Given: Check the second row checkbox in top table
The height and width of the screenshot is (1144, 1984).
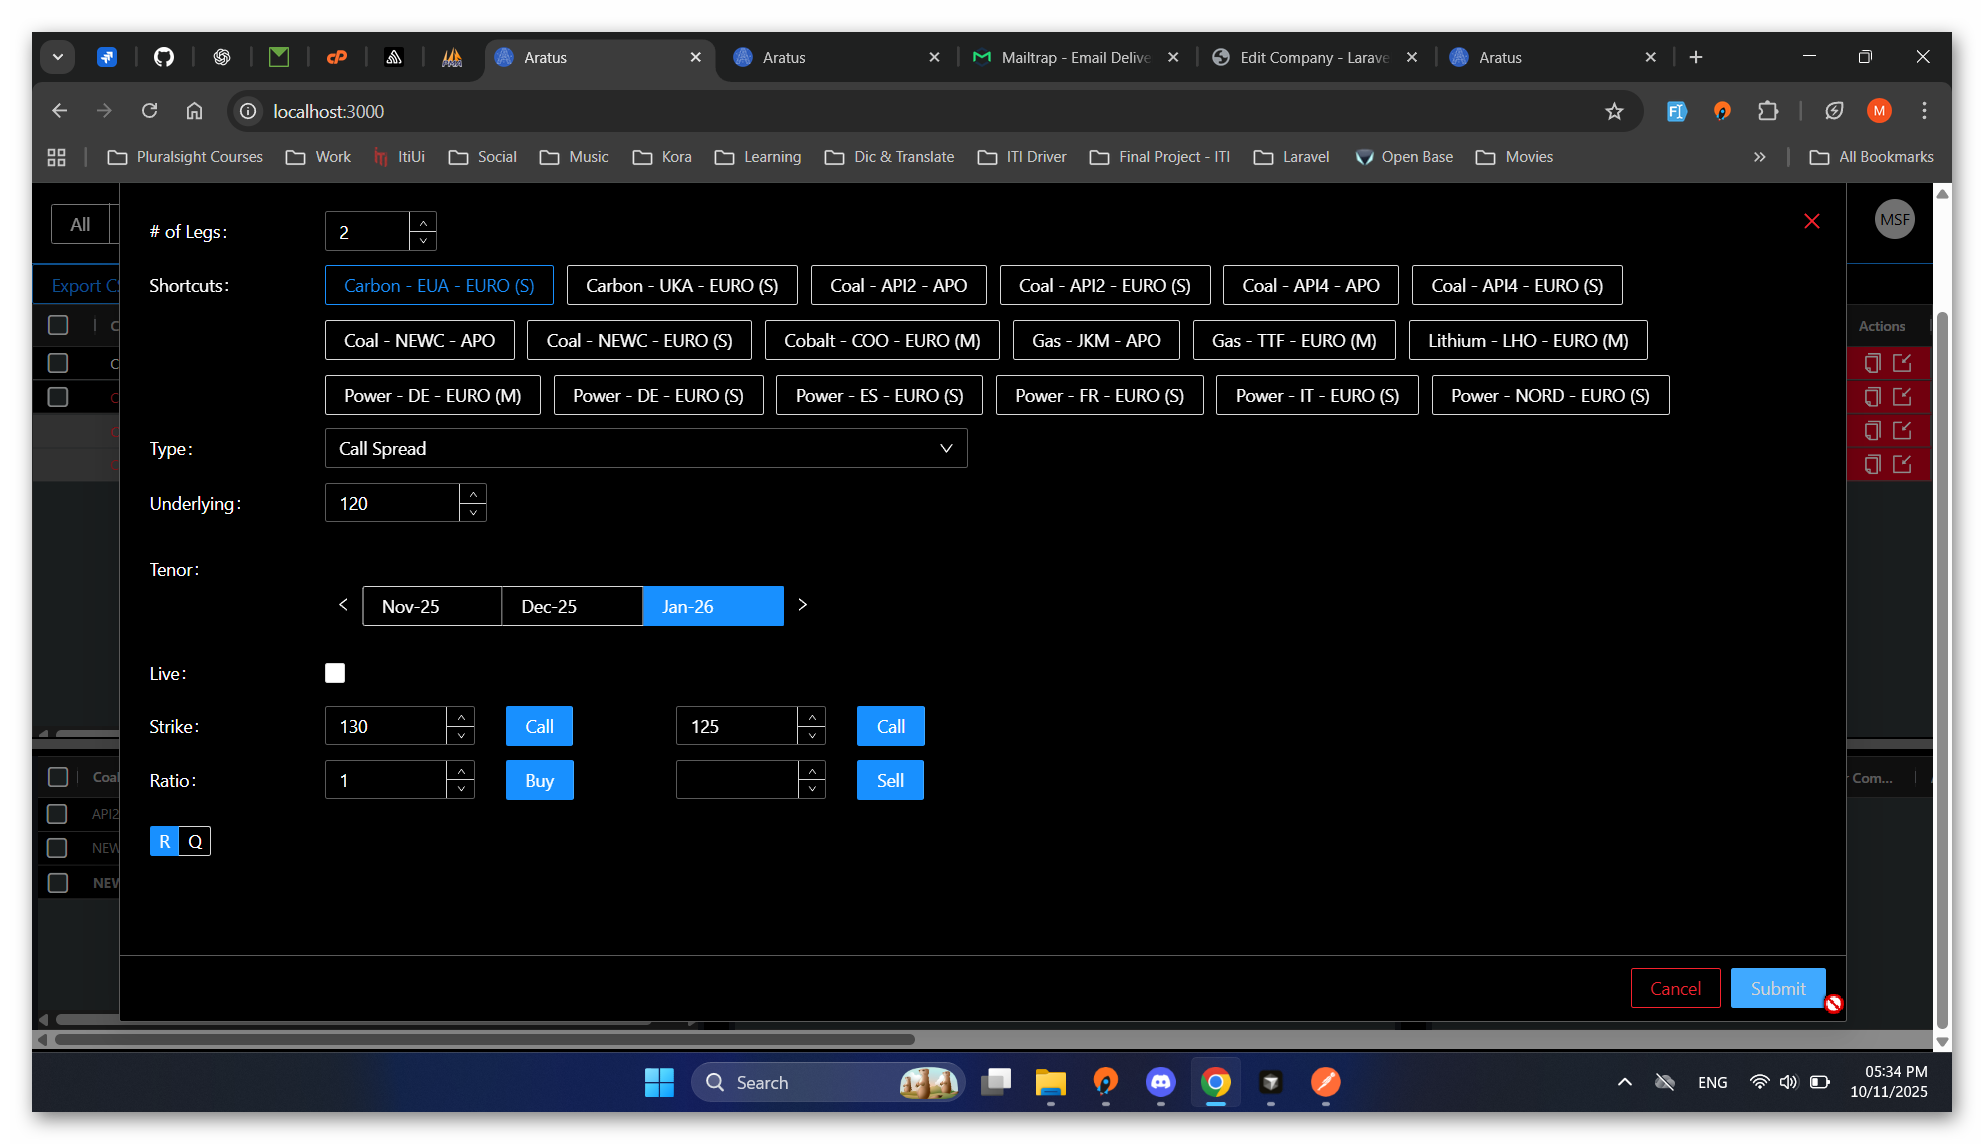Looking at the screenshot, I should coord(58,397).
